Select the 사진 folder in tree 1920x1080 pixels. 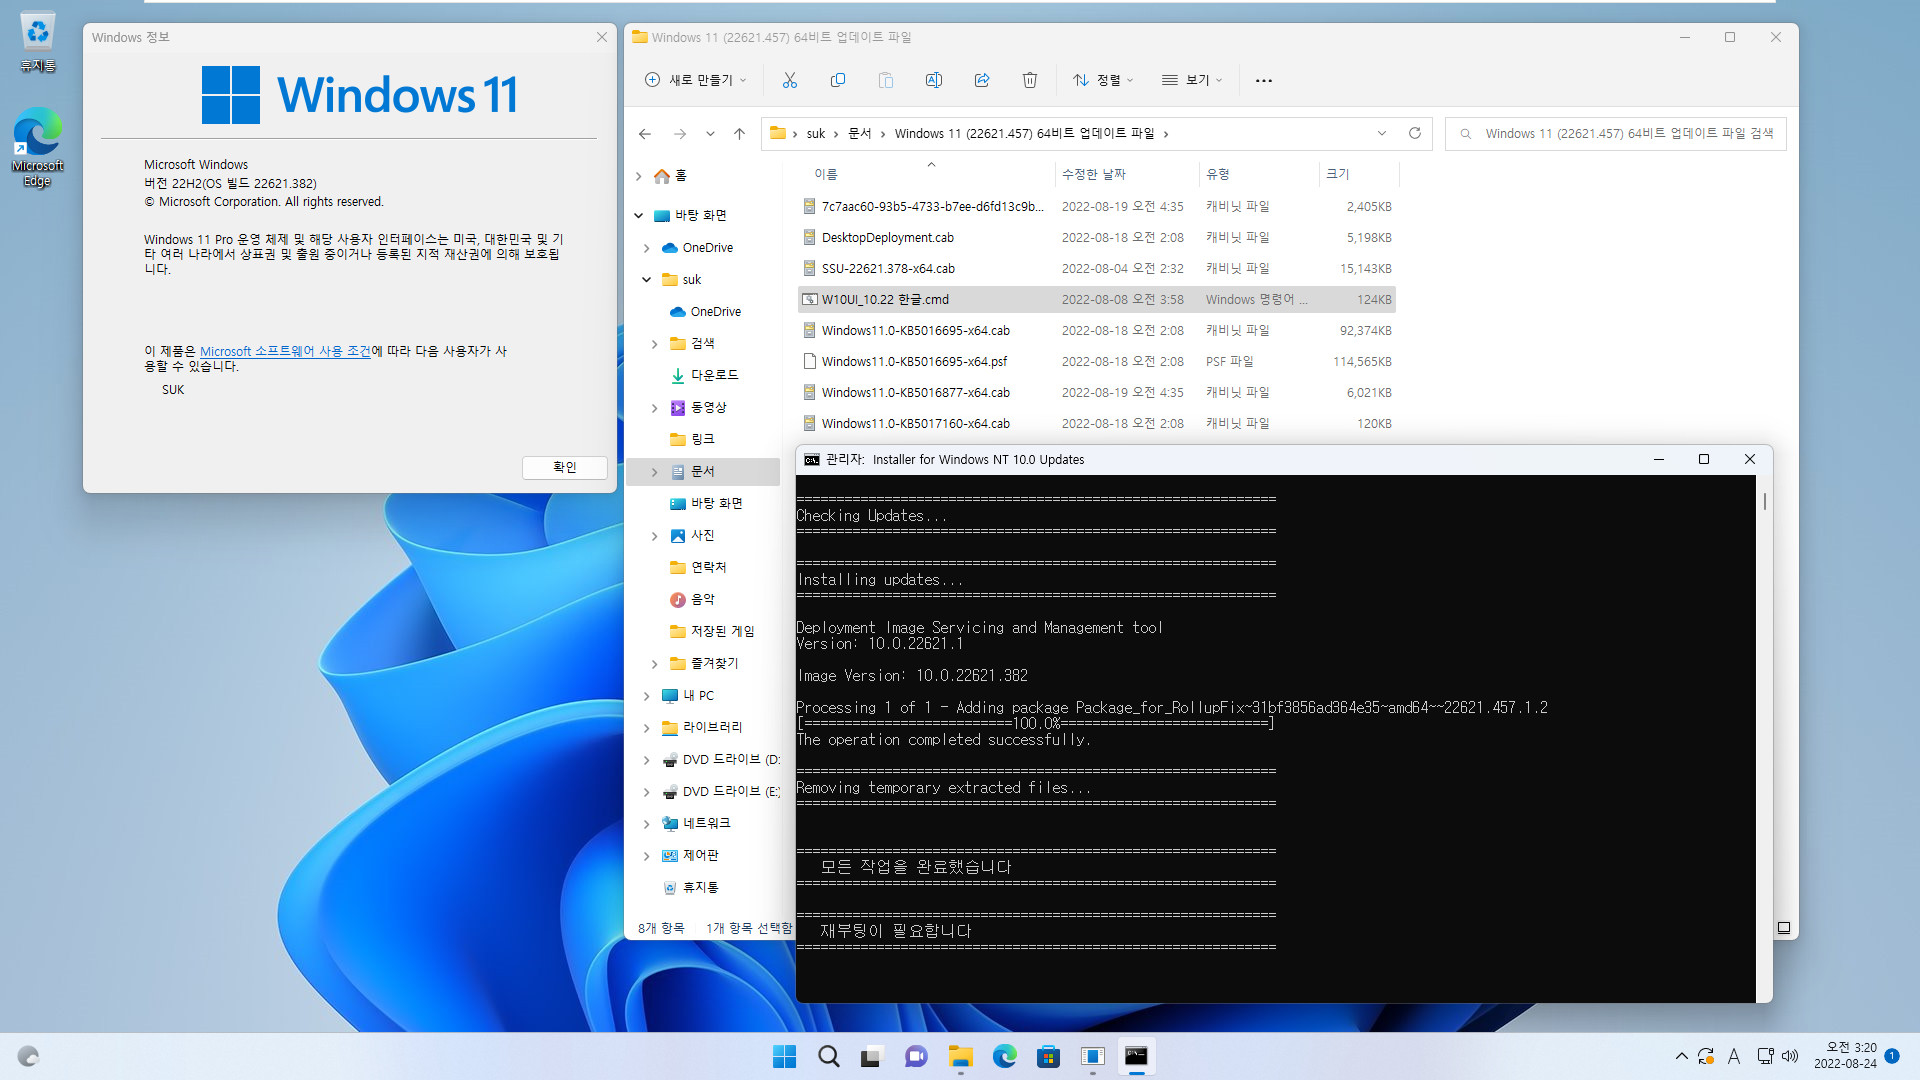click(703, 535)
